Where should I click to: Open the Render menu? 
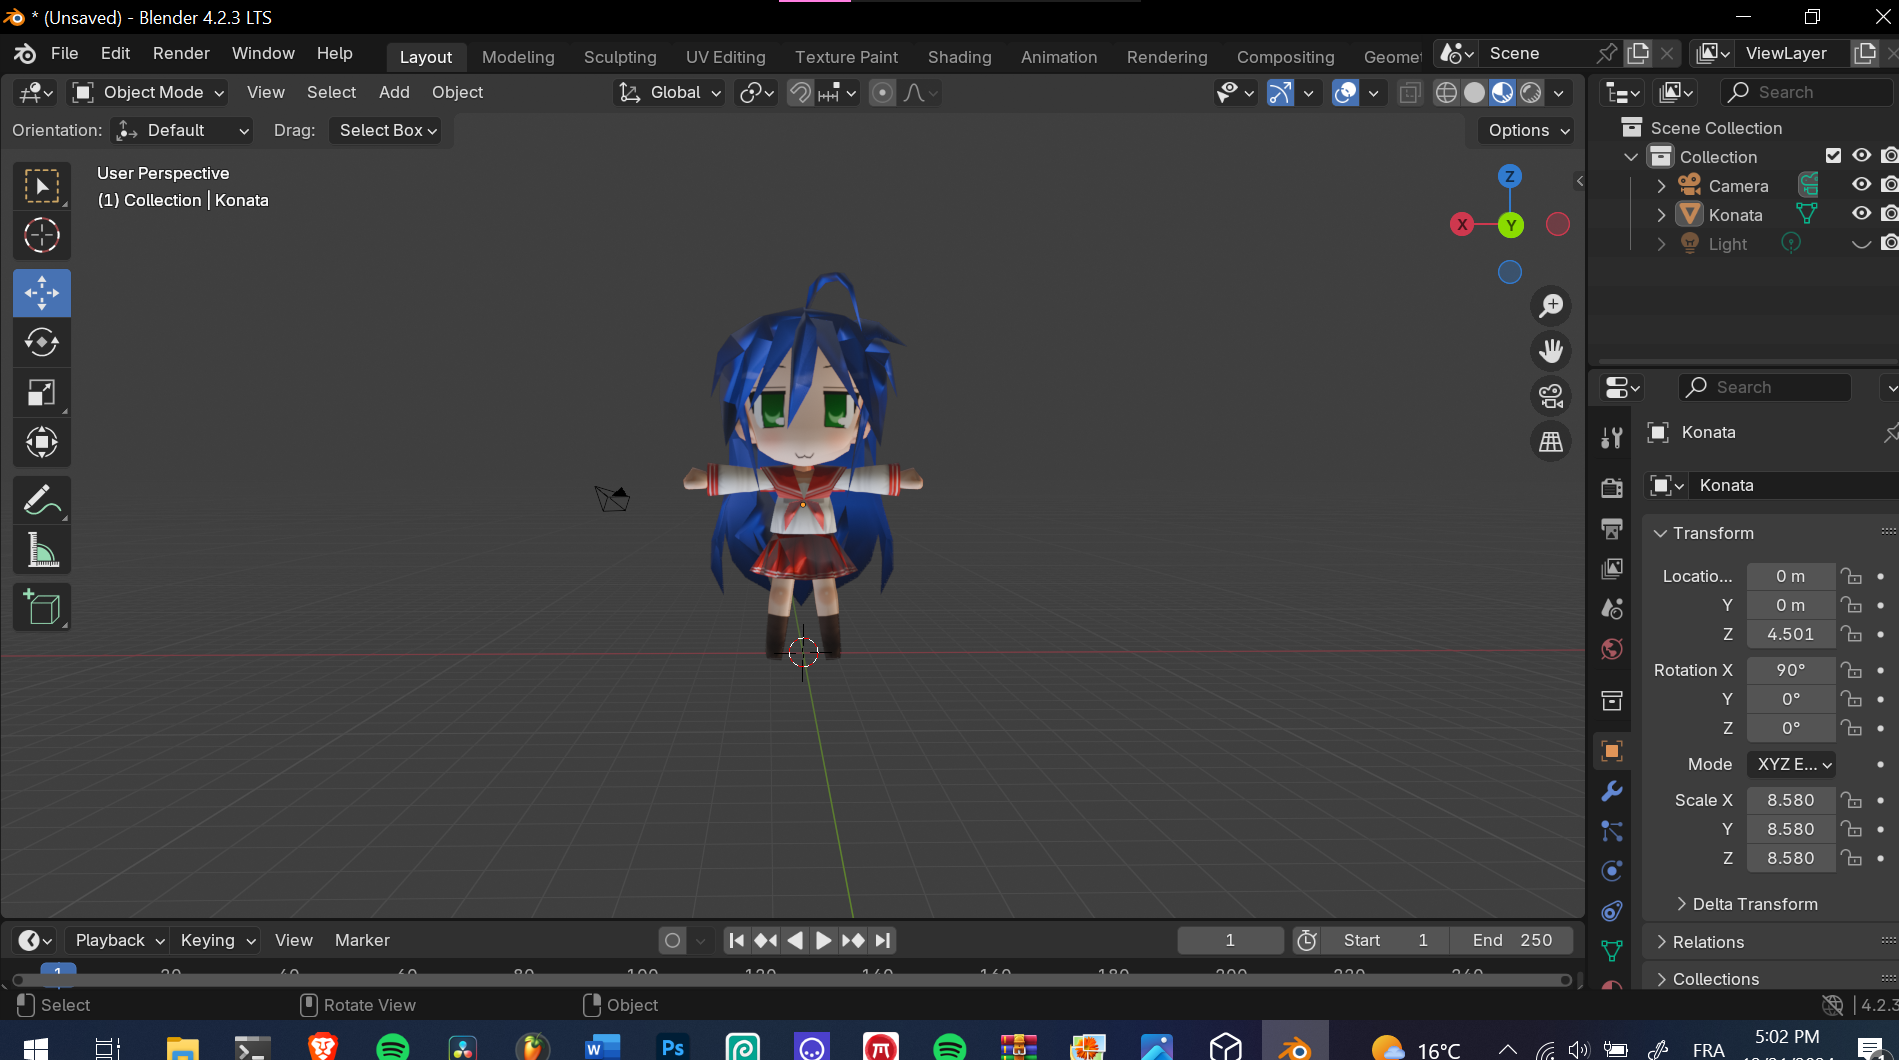click(x=181, y=54)
